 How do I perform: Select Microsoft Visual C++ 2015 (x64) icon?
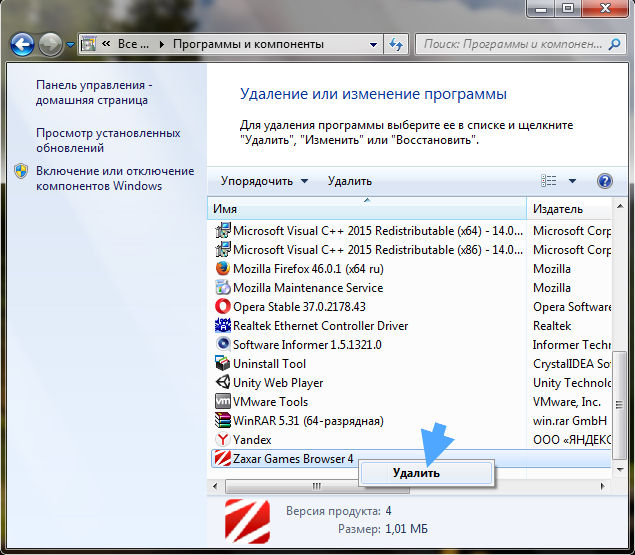pos(223,231)
